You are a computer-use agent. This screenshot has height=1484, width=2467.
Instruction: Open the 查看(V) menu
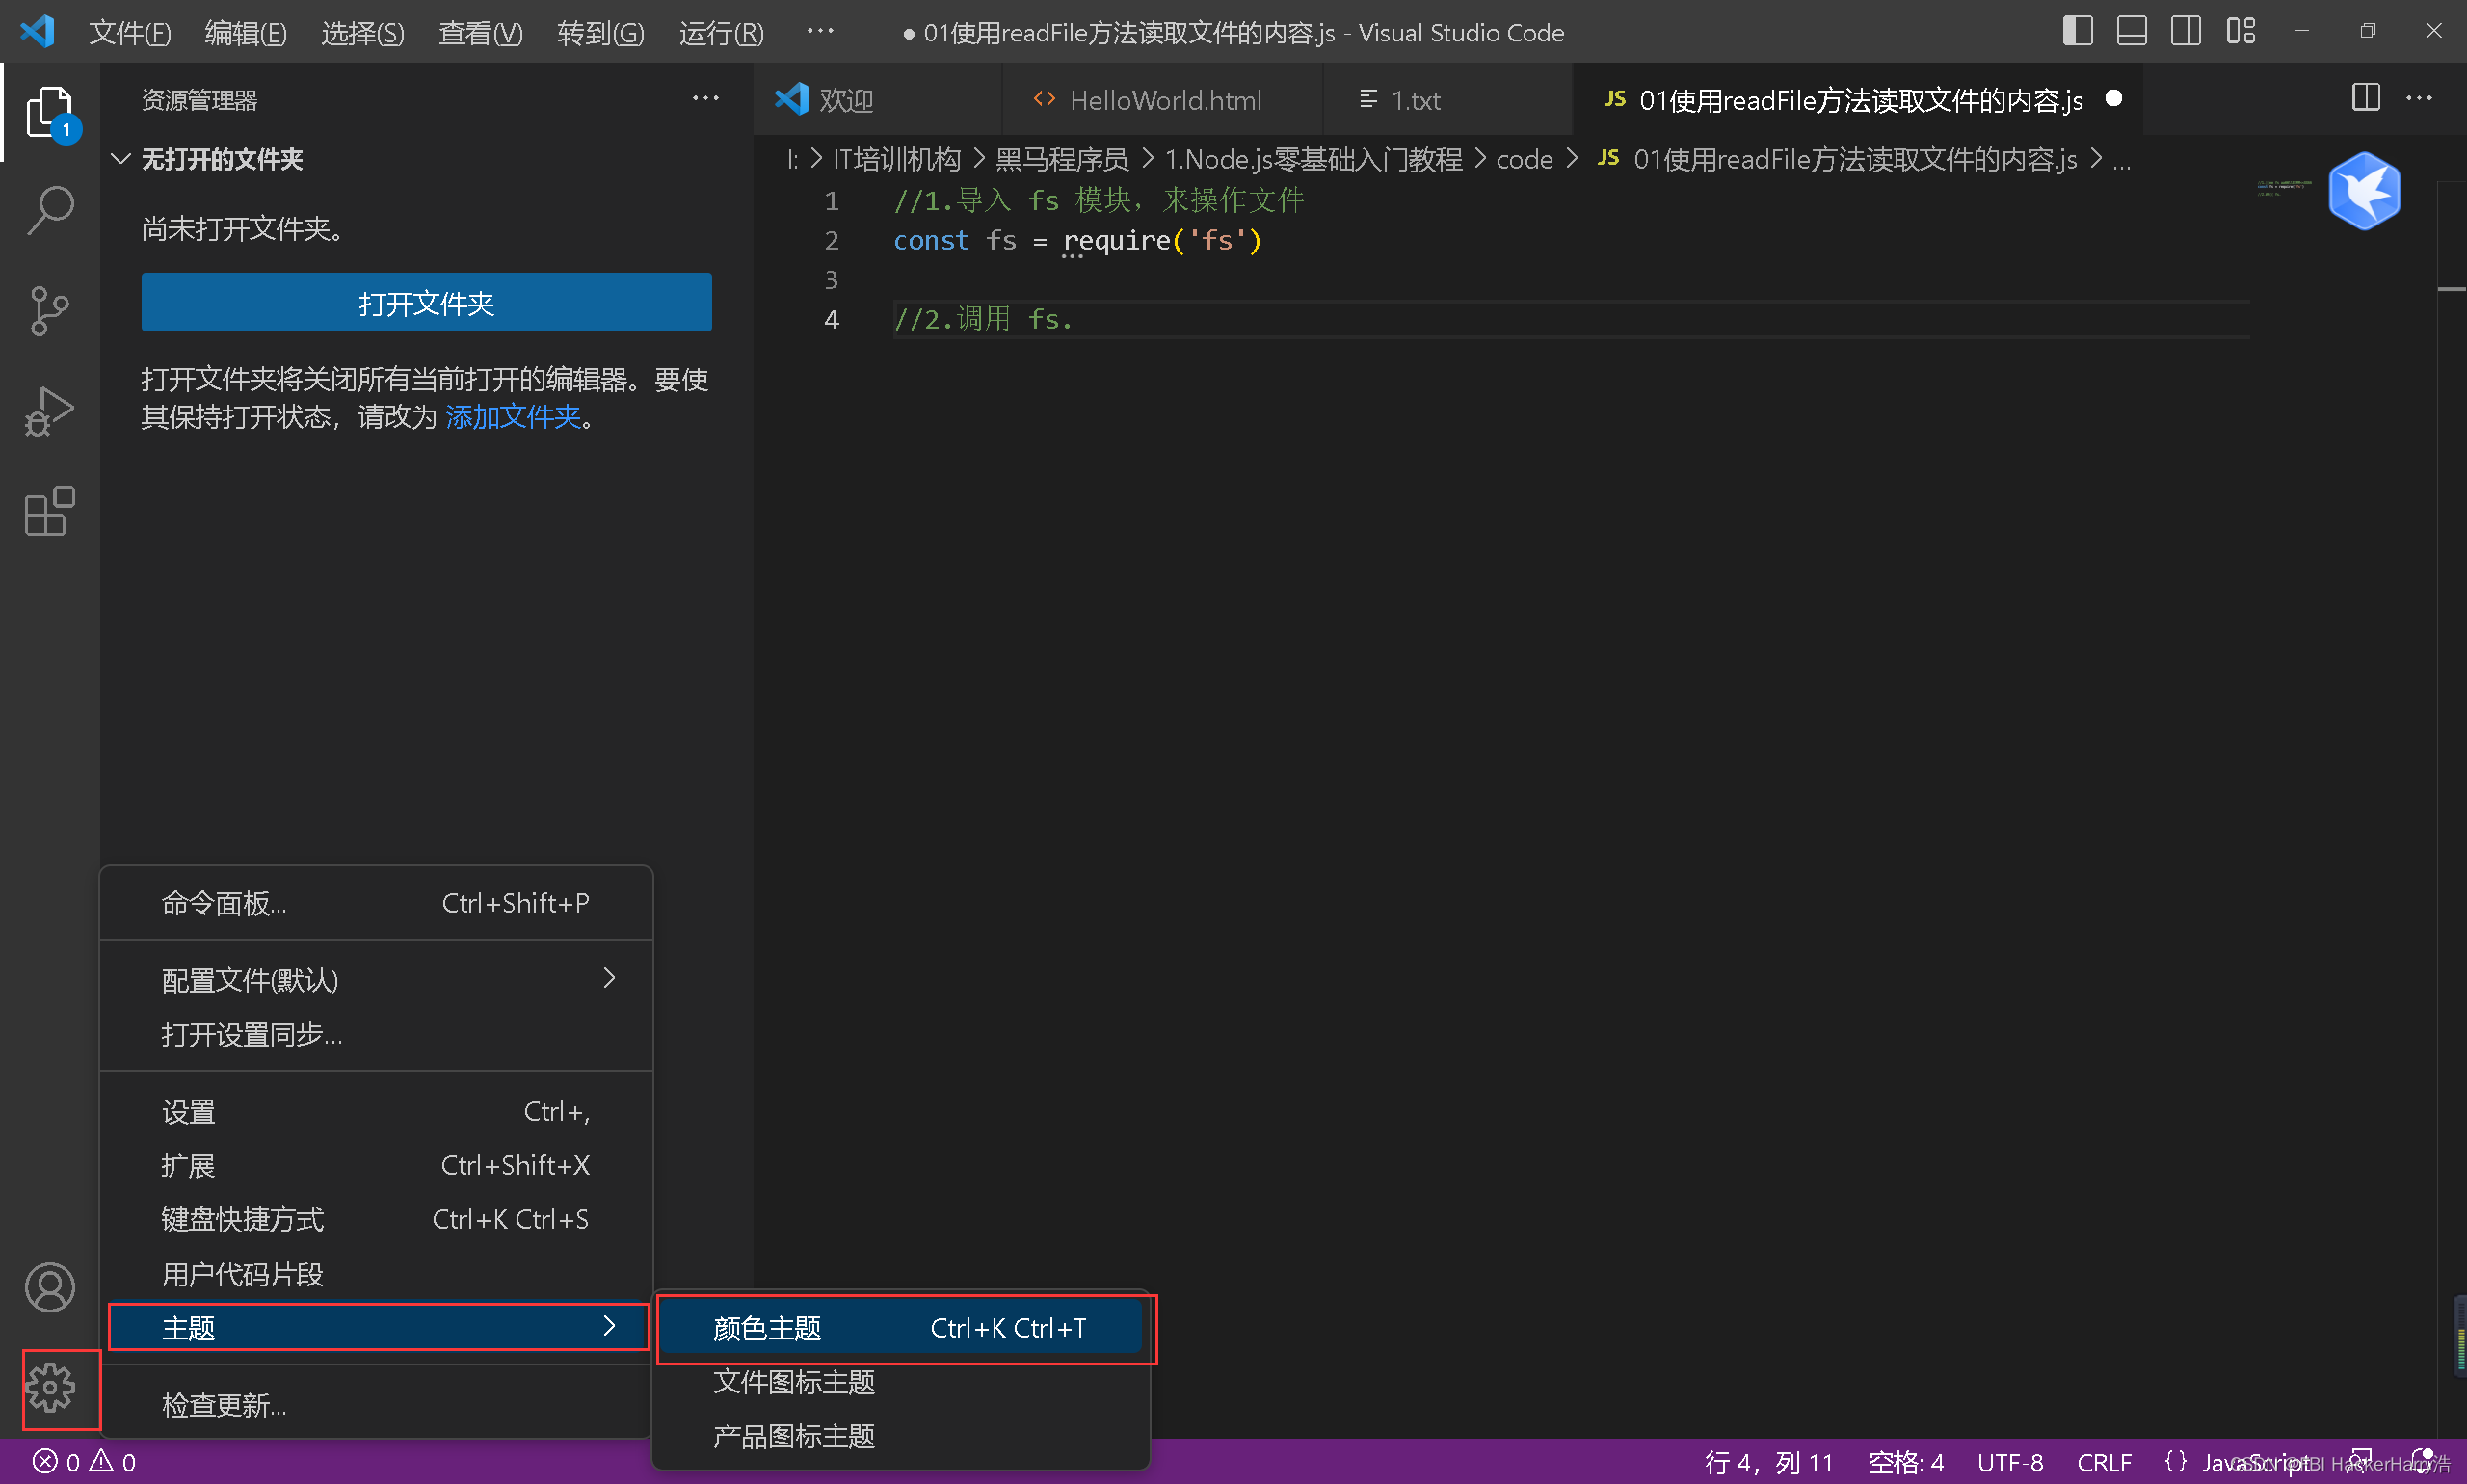pyautogui.click(x=481, y=33)
